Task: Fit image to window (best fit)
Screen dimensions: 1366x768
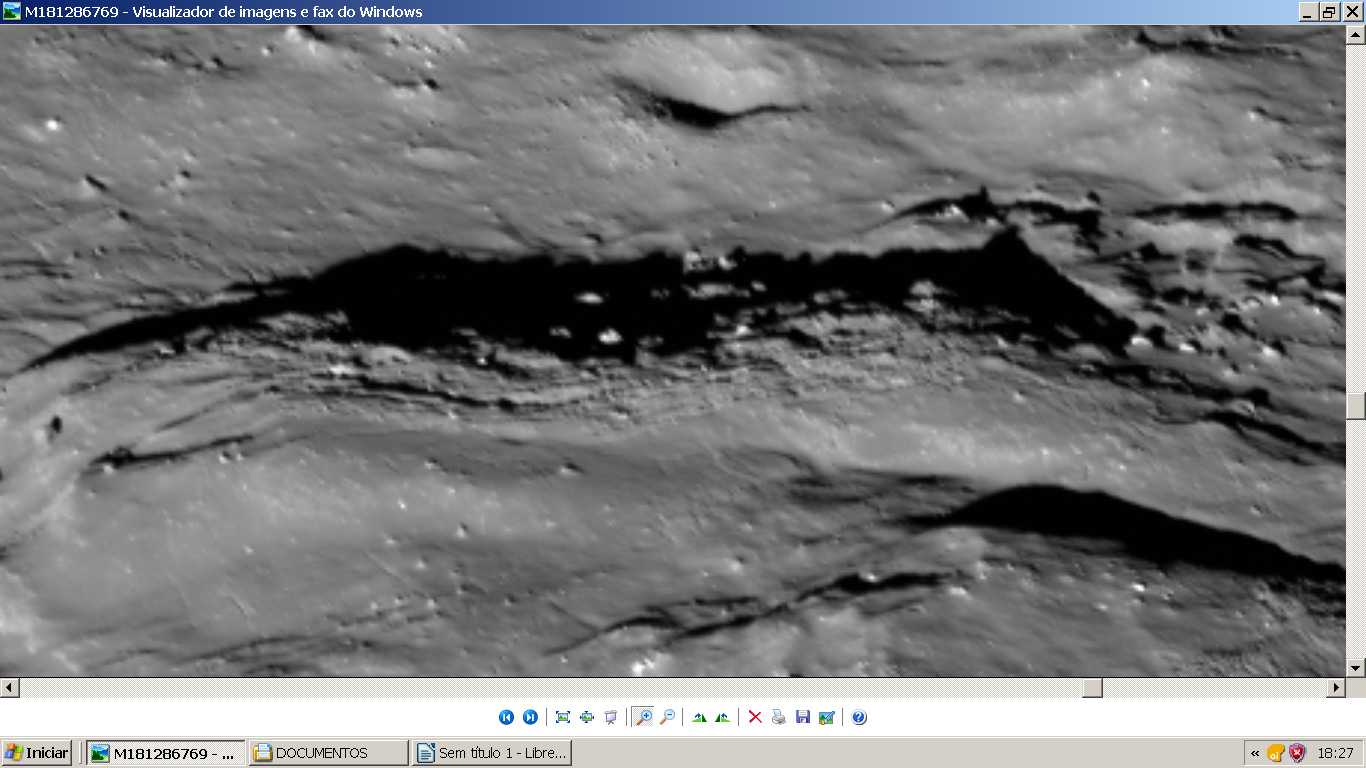Action: tap(563, 717)
